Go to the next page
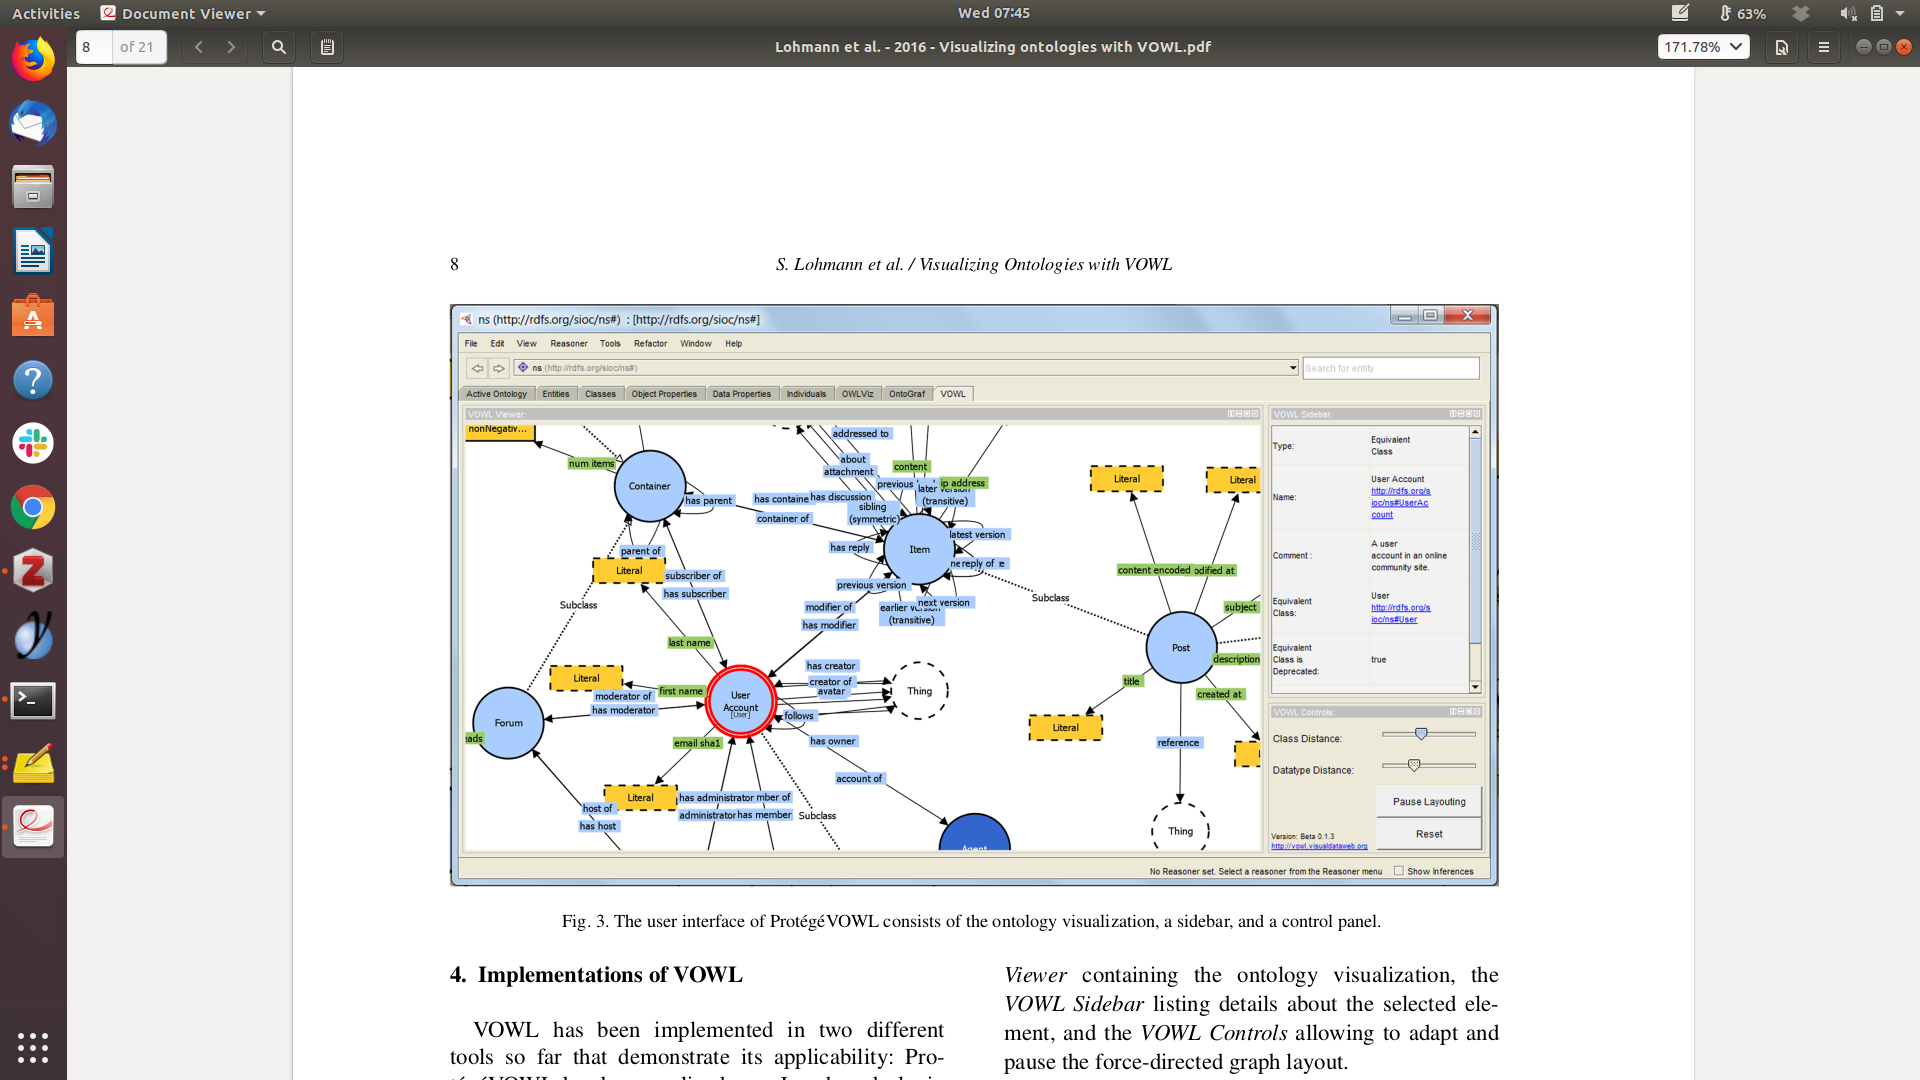Image resolution: width=1920 pixels, height=1080 pixels. click(231, 47)
